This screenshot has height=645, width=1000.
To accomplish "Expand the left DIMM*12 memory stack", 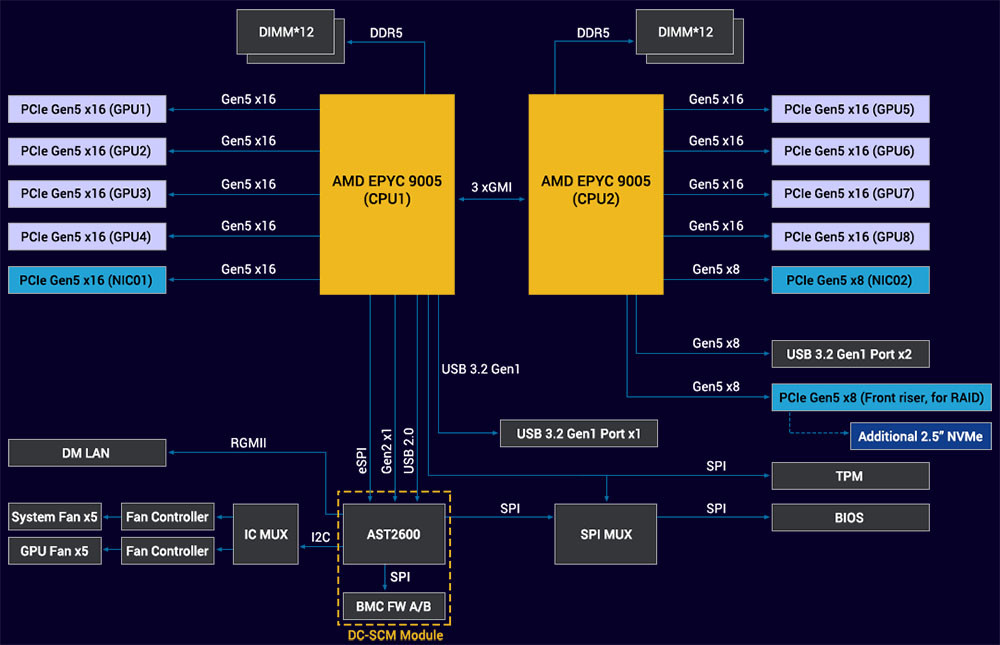I will 285,33.
